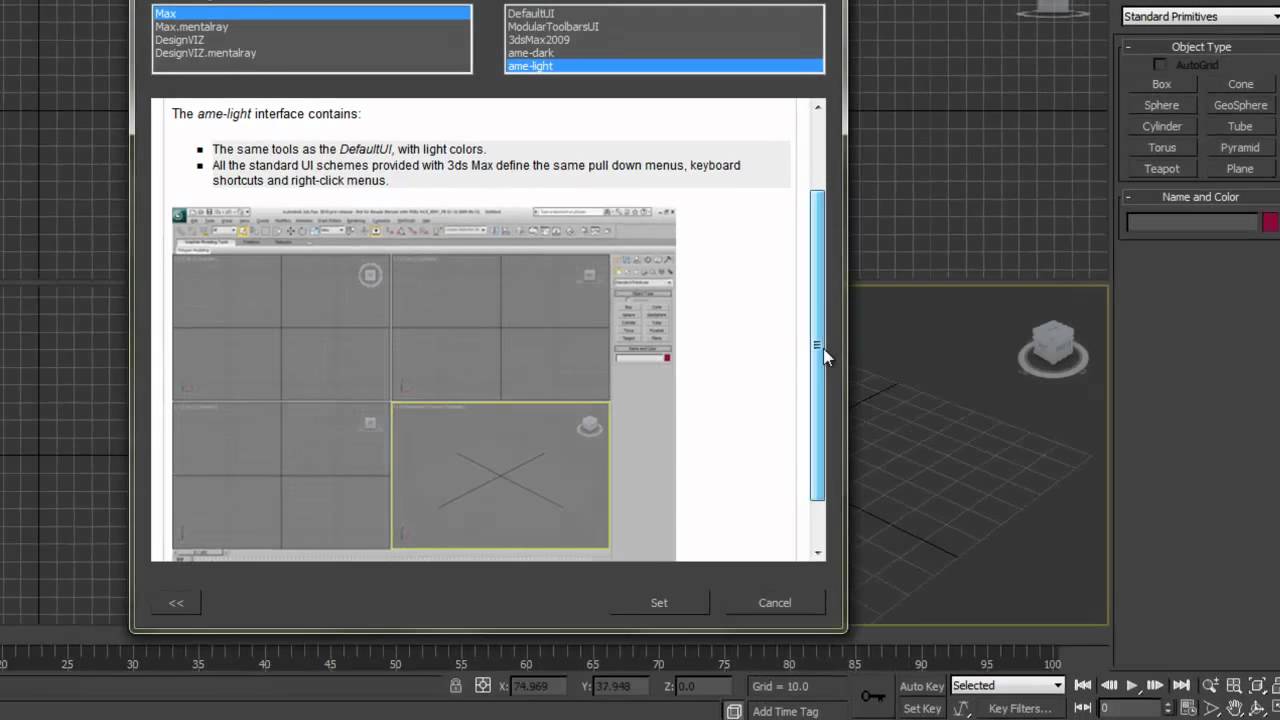
Task: Click the X coordinate field
Action: click(539, 686)
